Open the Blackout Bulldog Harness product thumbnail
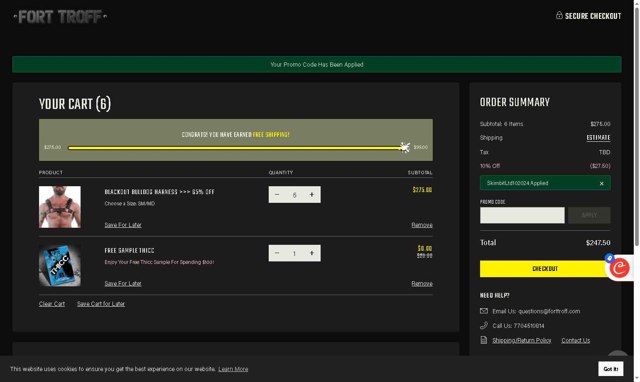The image size is (640, 382). 60,207
